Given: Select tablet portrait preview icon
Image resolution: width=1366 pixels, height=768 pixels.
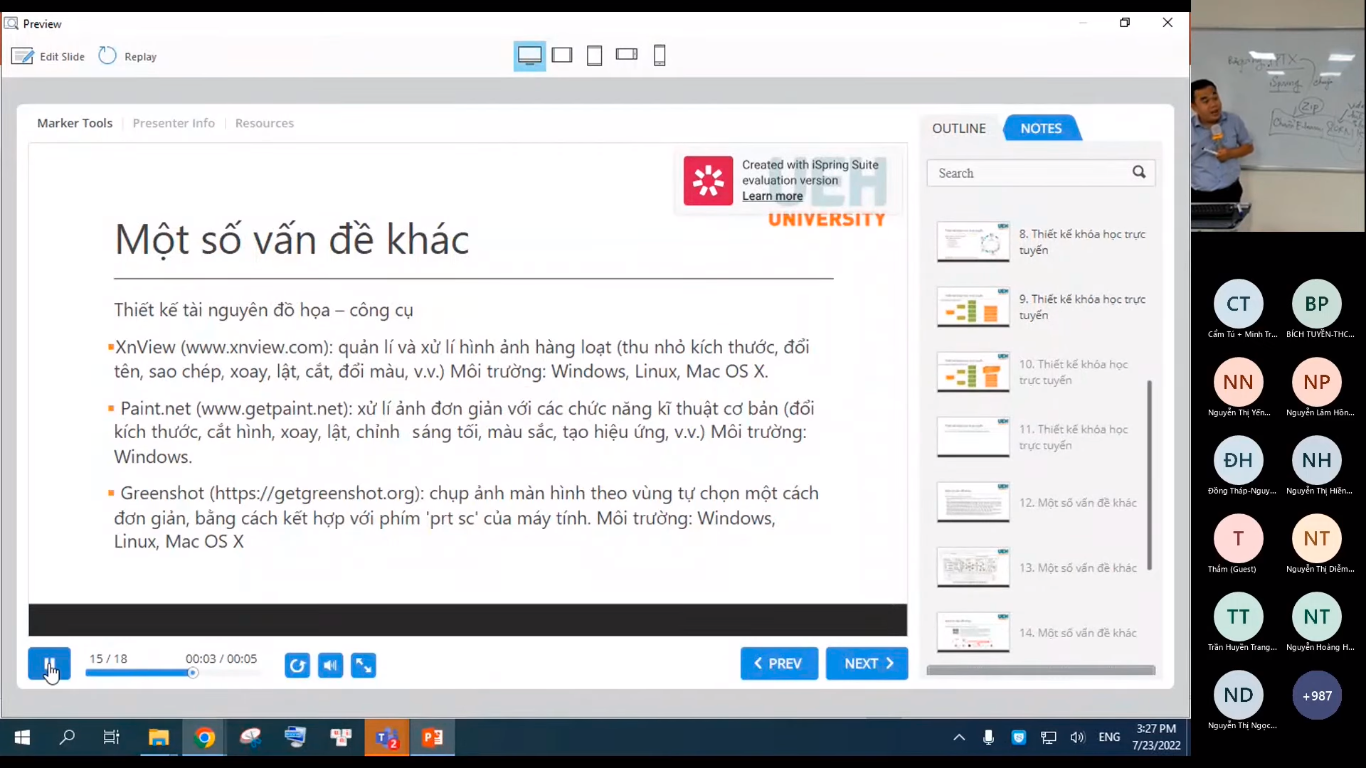Looking at the screenshot, I should [594, 55].
